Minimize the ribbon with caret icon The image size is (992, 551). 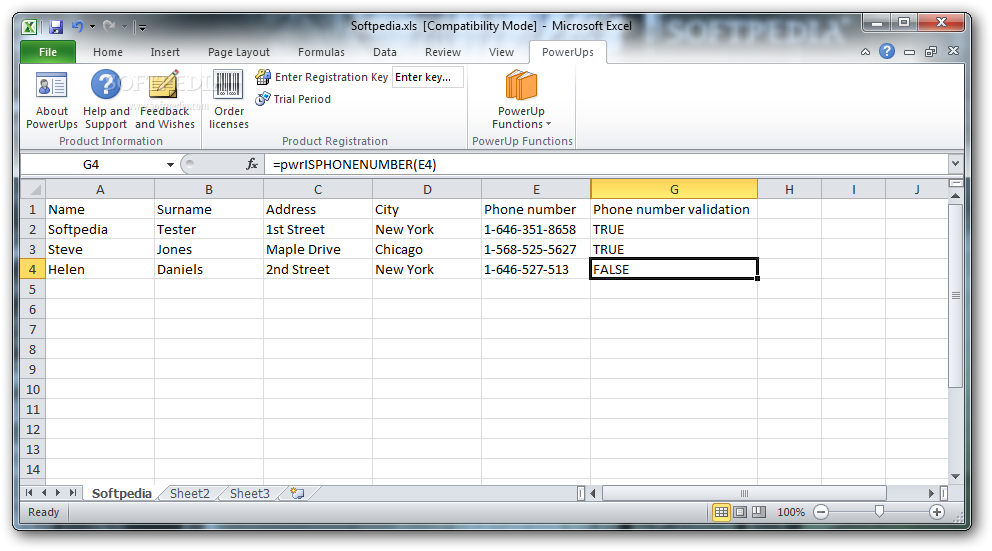(x=865, y=52)
